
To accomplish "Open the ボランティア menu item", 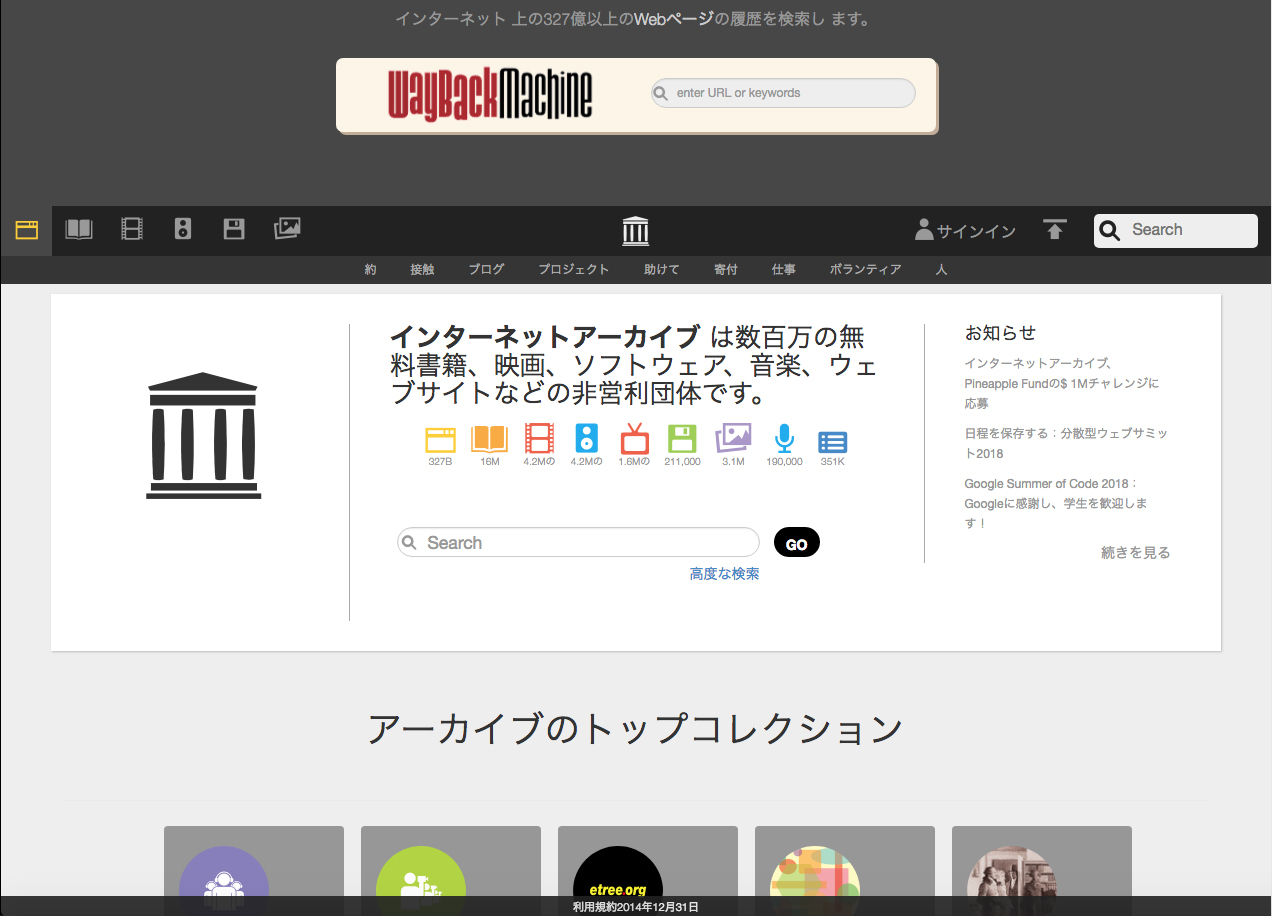I will [x=865, y=270].
